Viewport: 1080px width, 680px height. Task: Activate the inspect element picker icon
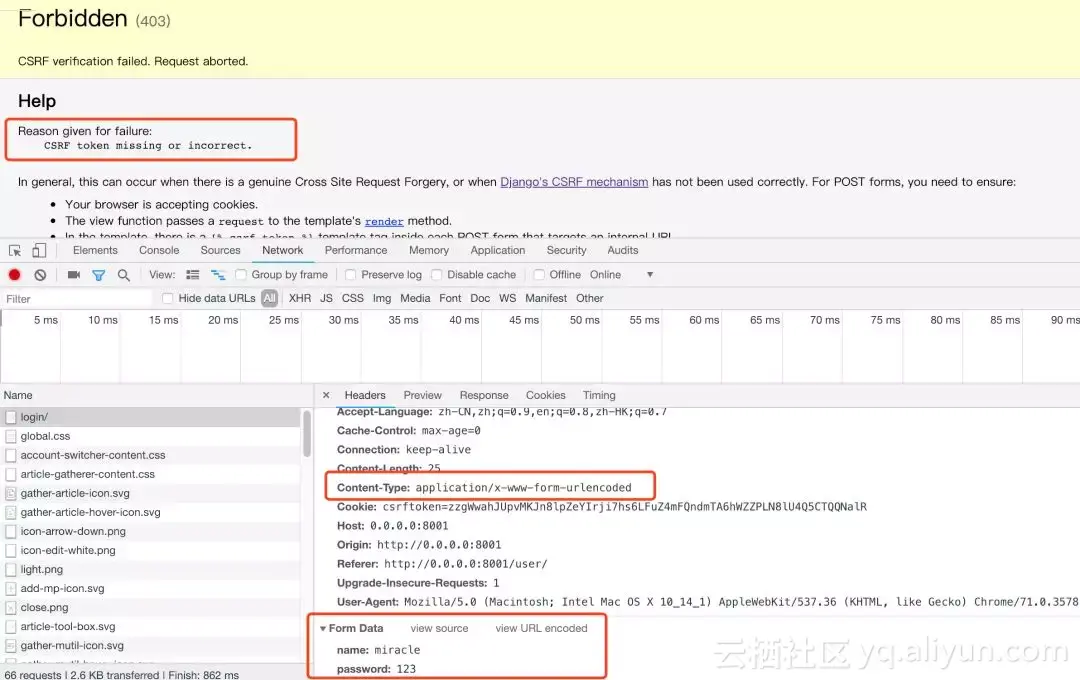pos(14,251)
